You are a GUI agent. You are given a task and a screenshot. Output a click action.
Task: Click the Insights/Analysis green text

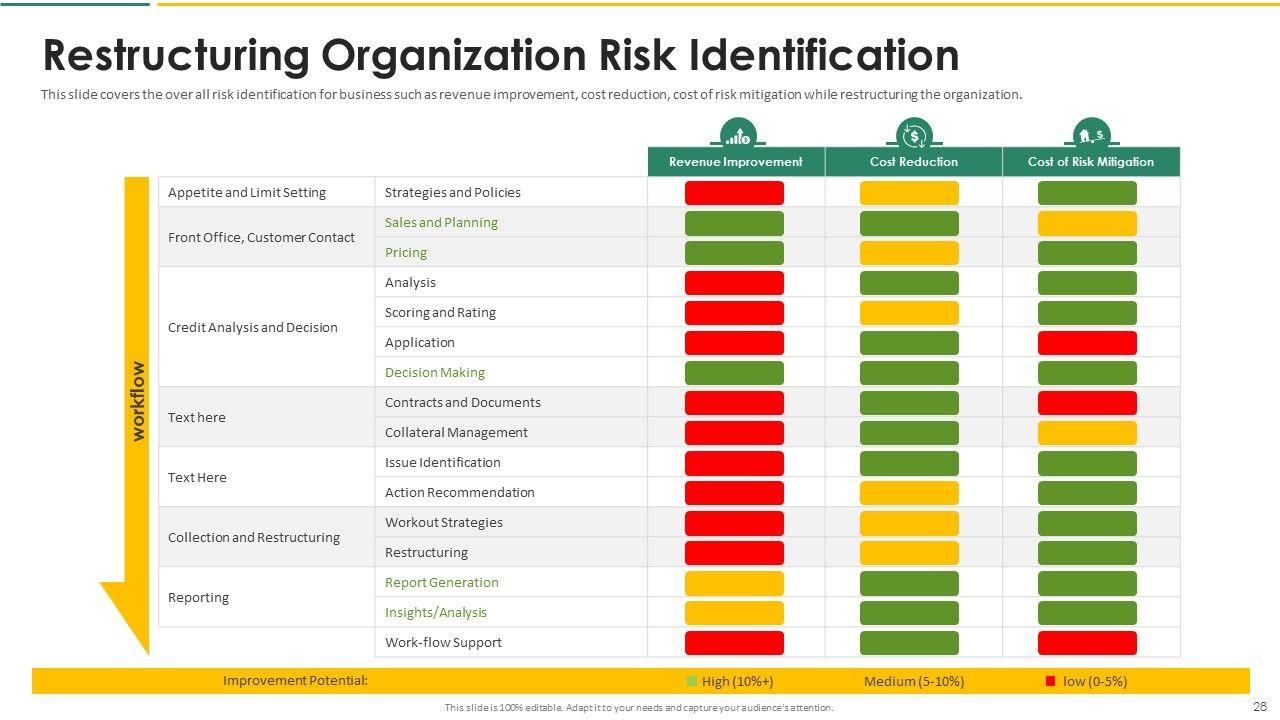[x=436, y=612]
